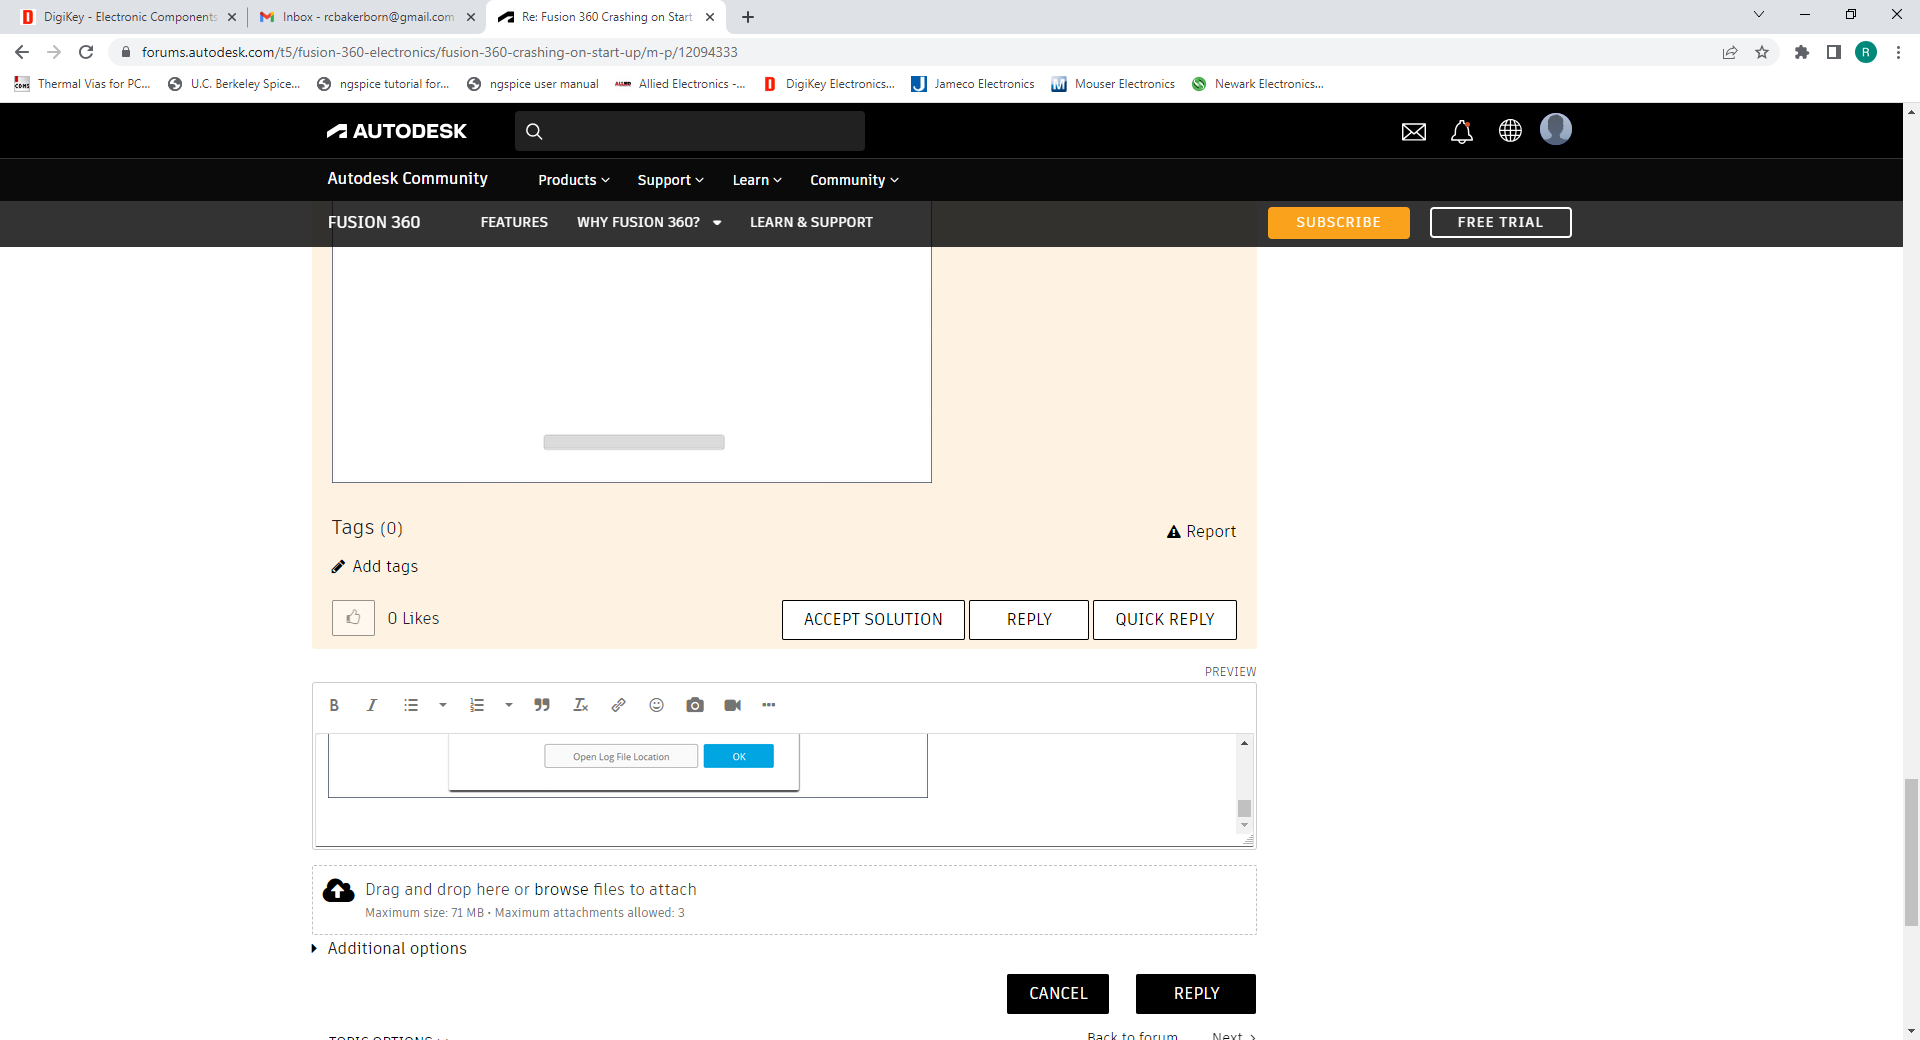Click the ACCEPT SOLUTION button
Screen dimensions: 1920x1040
tap(872, 619)
